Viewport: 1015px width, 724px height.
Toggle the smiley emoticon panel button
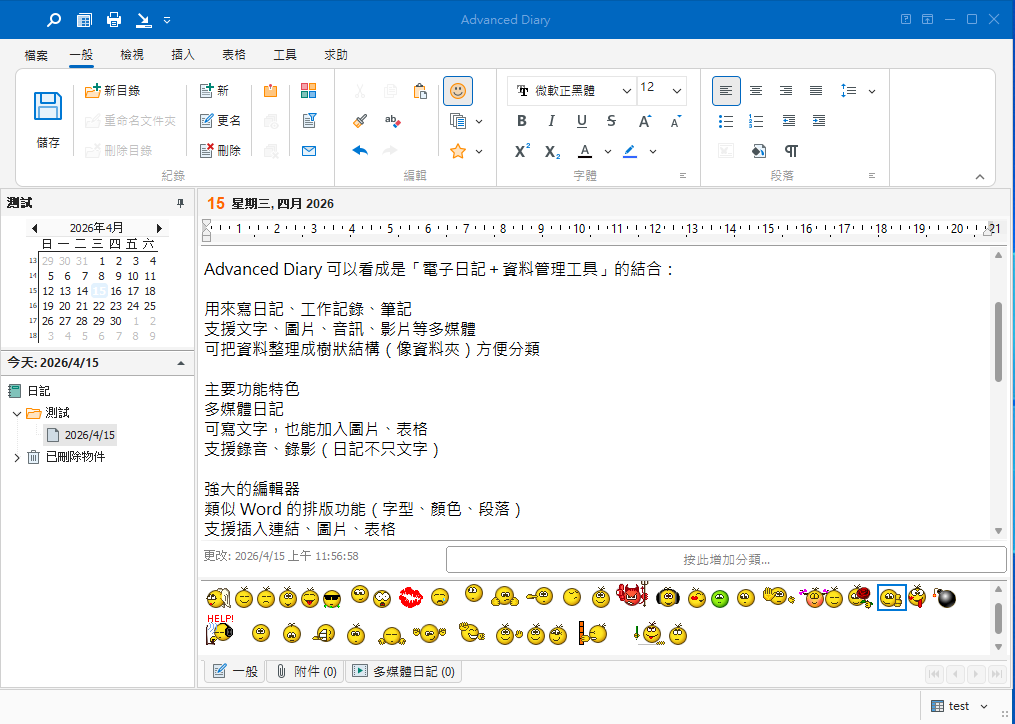tap(458, 91)
